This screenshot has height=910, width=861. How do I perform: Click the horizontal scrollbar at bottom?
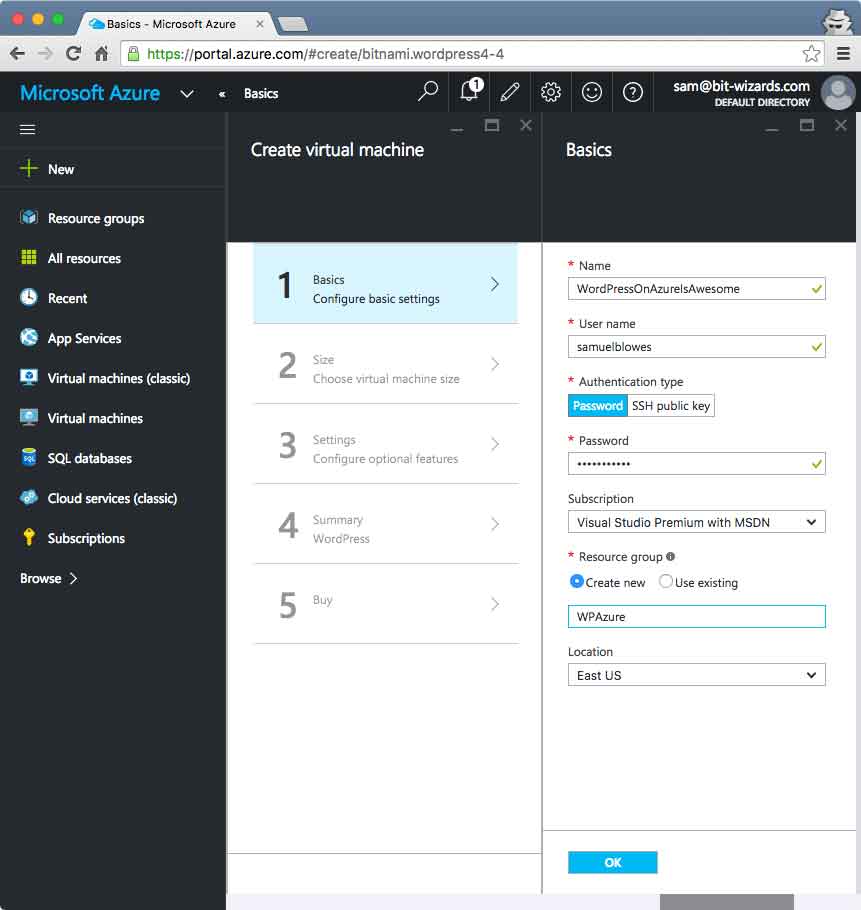click(726, 902)
